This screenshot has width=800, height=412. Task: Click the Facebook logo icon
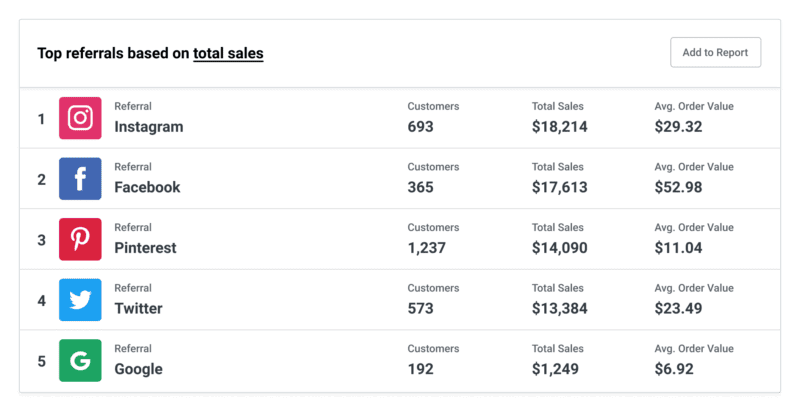point(80,179)
